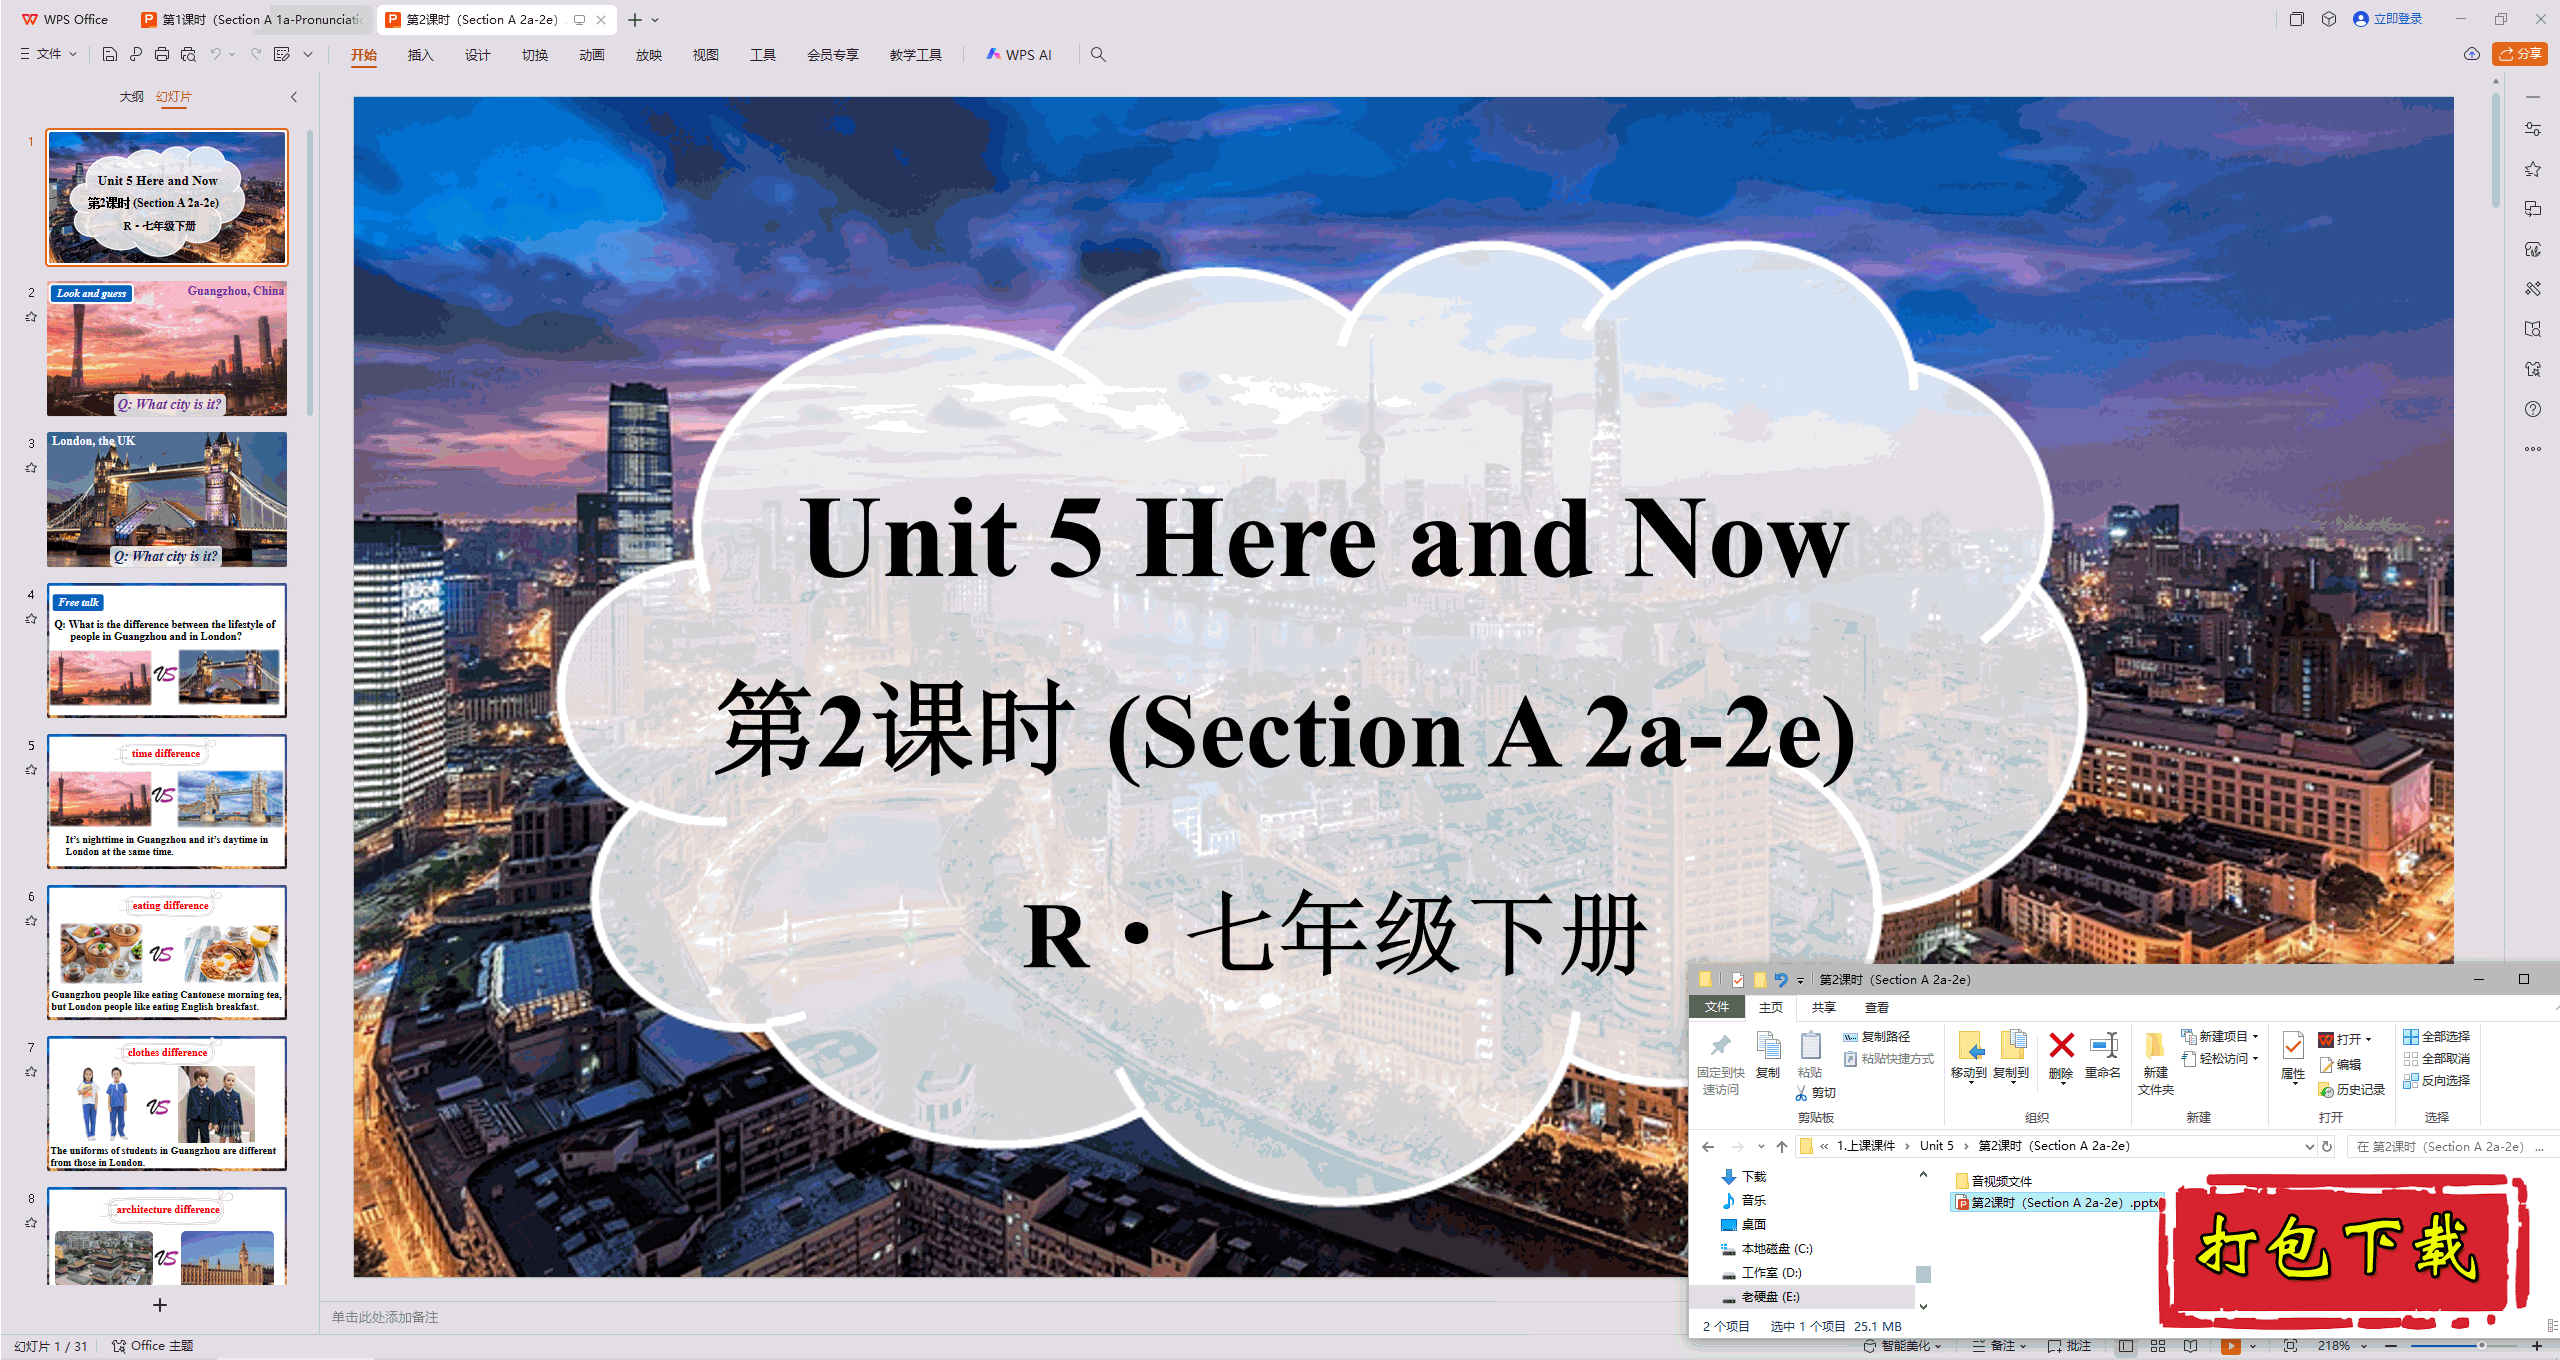The image size is (2560, 1360).
Task: Start the slideshow with the orange play icon
Action: (x=2231, y=1346)
